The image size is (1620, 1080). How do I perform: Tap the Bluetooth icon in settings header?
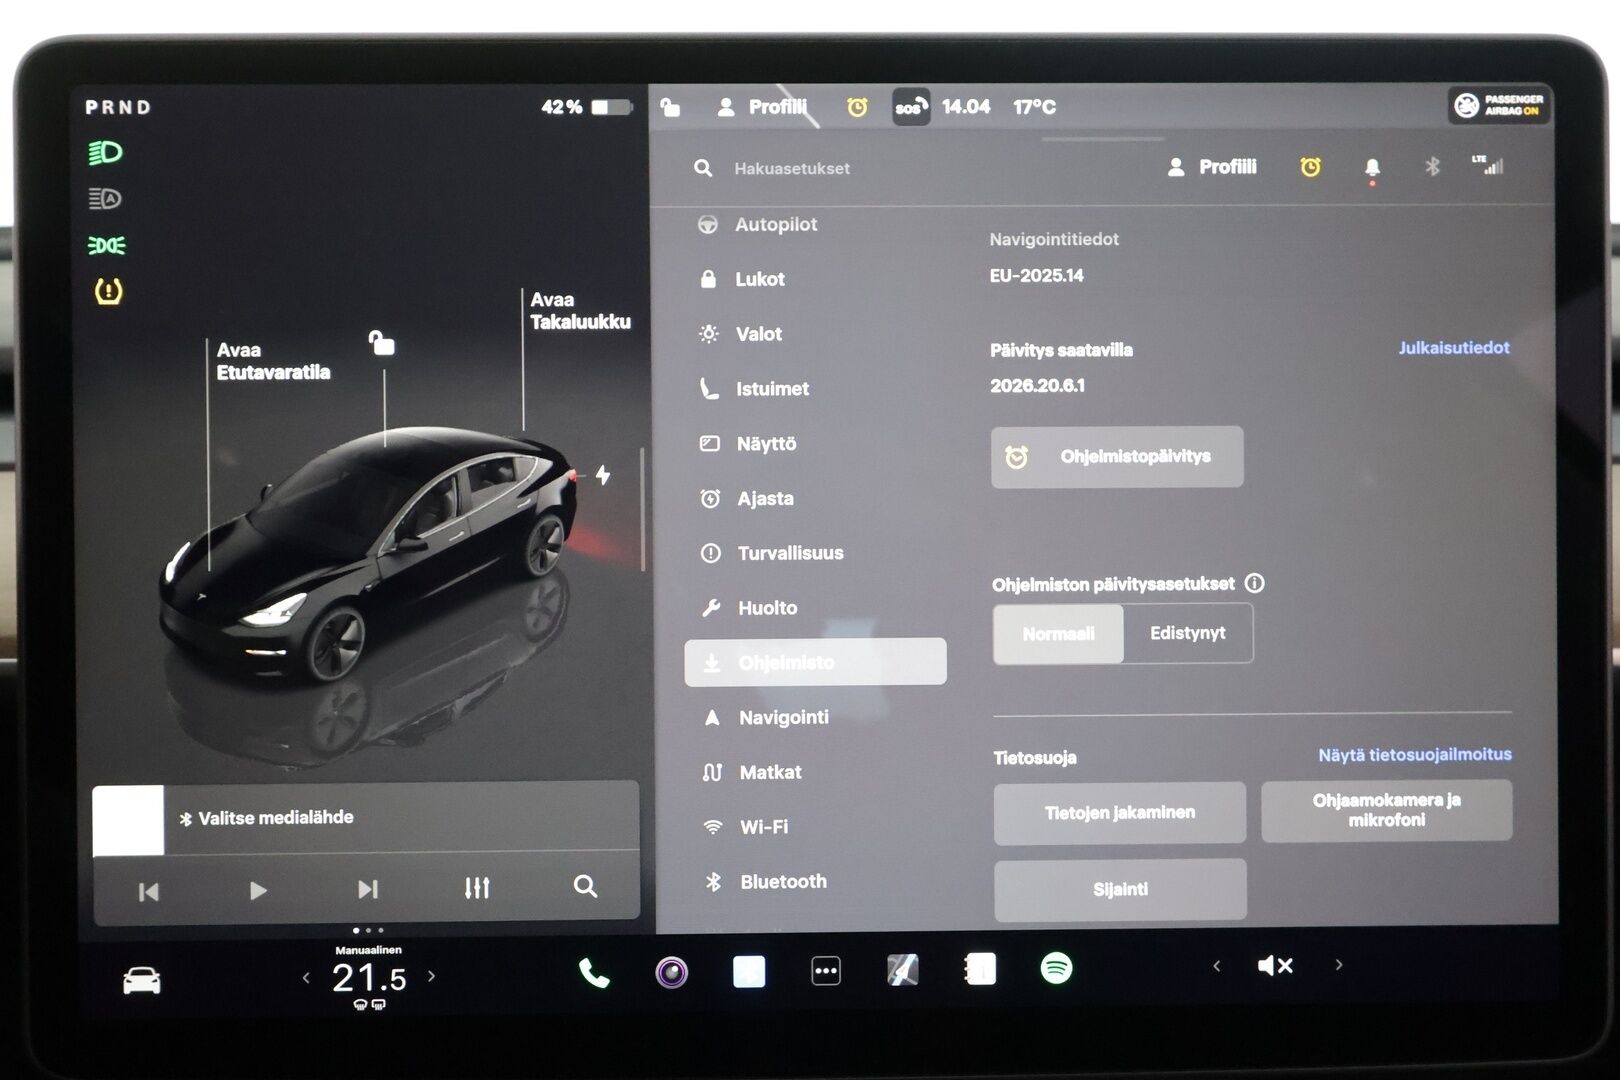pyautogui.click(x=1432, y=166)
